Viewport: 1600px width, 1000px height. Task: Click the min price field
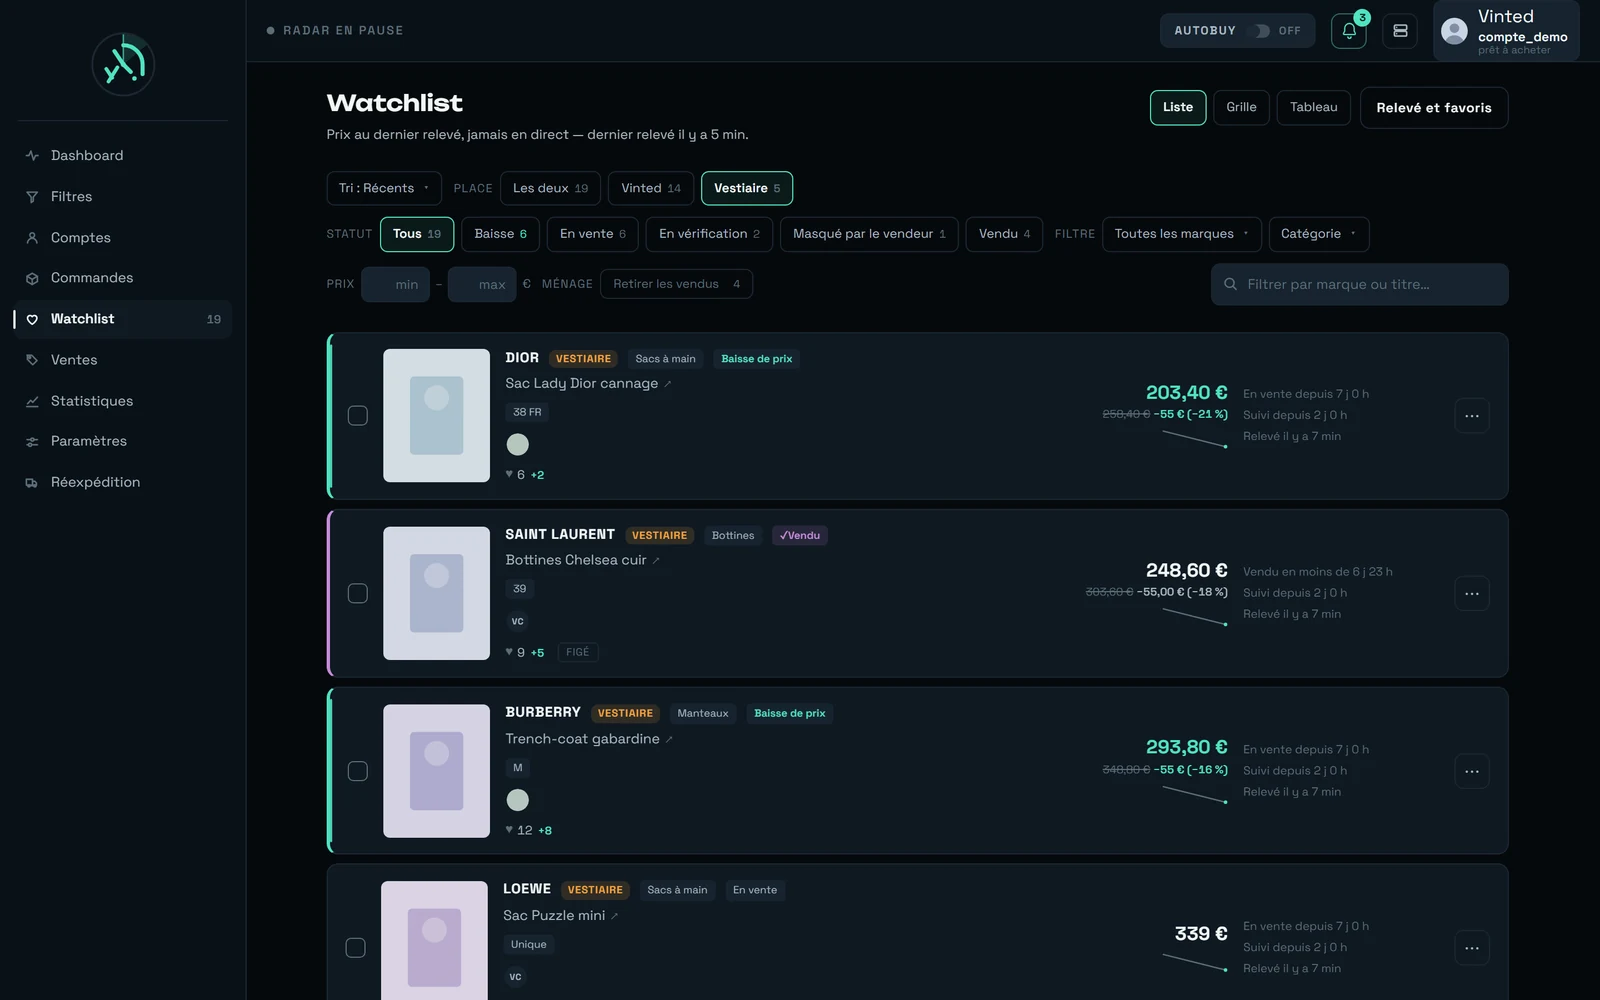pyautogui.click(x=395, y=284)
